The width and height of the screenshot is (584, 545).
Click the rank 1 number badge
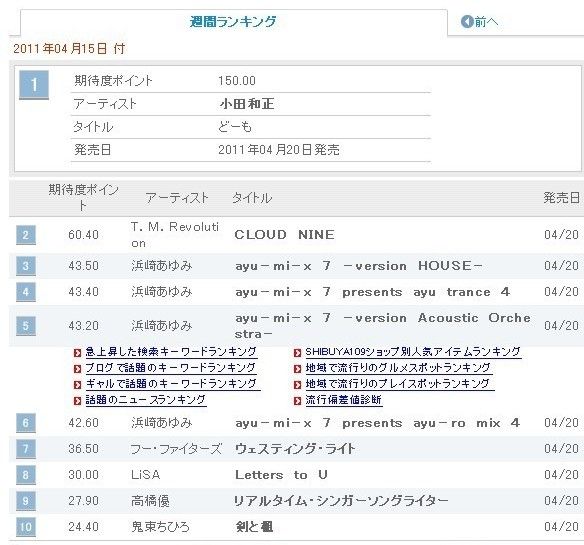pos(34,85)
